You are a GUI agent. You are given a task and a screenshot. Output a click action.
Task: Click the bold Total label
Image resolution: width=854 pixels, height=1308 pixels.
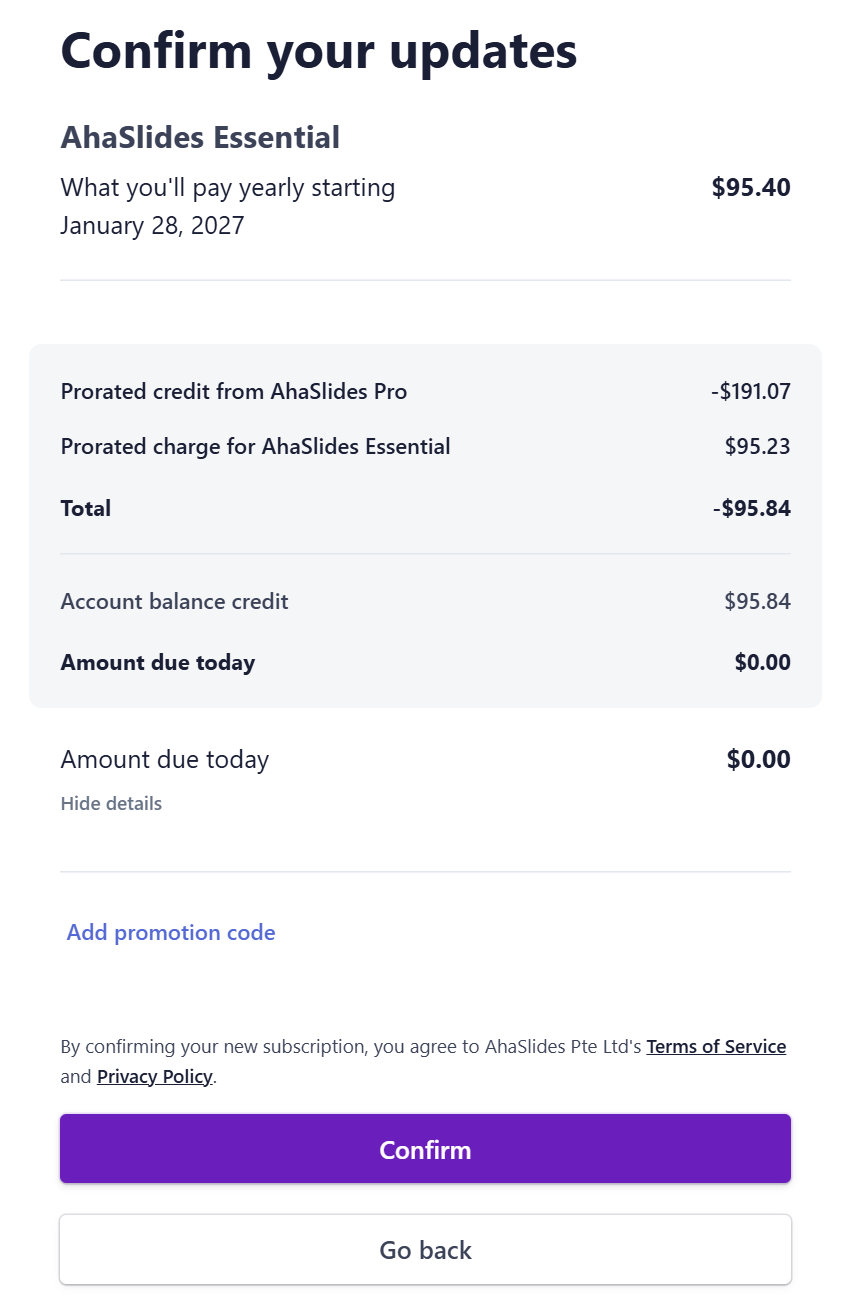click(x=86, y=508)
